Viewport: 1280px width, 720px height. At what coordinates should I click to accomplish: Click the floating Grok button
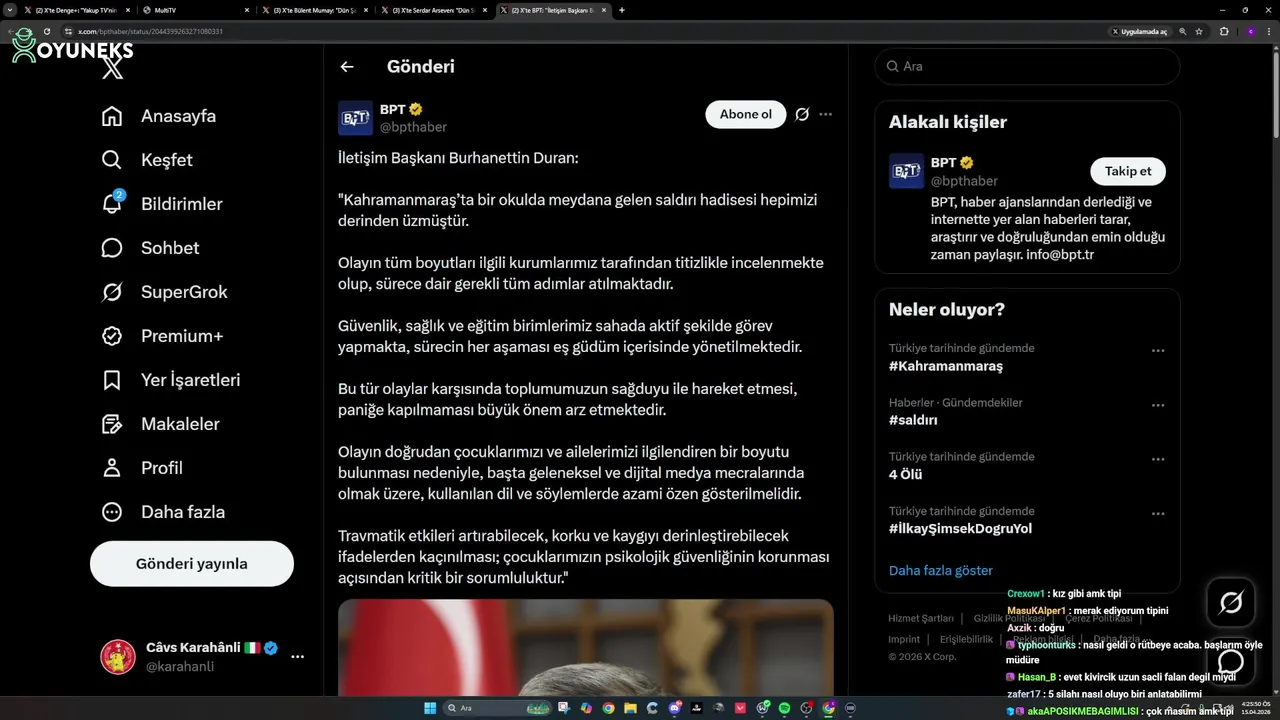click(x=1231, y=603)
